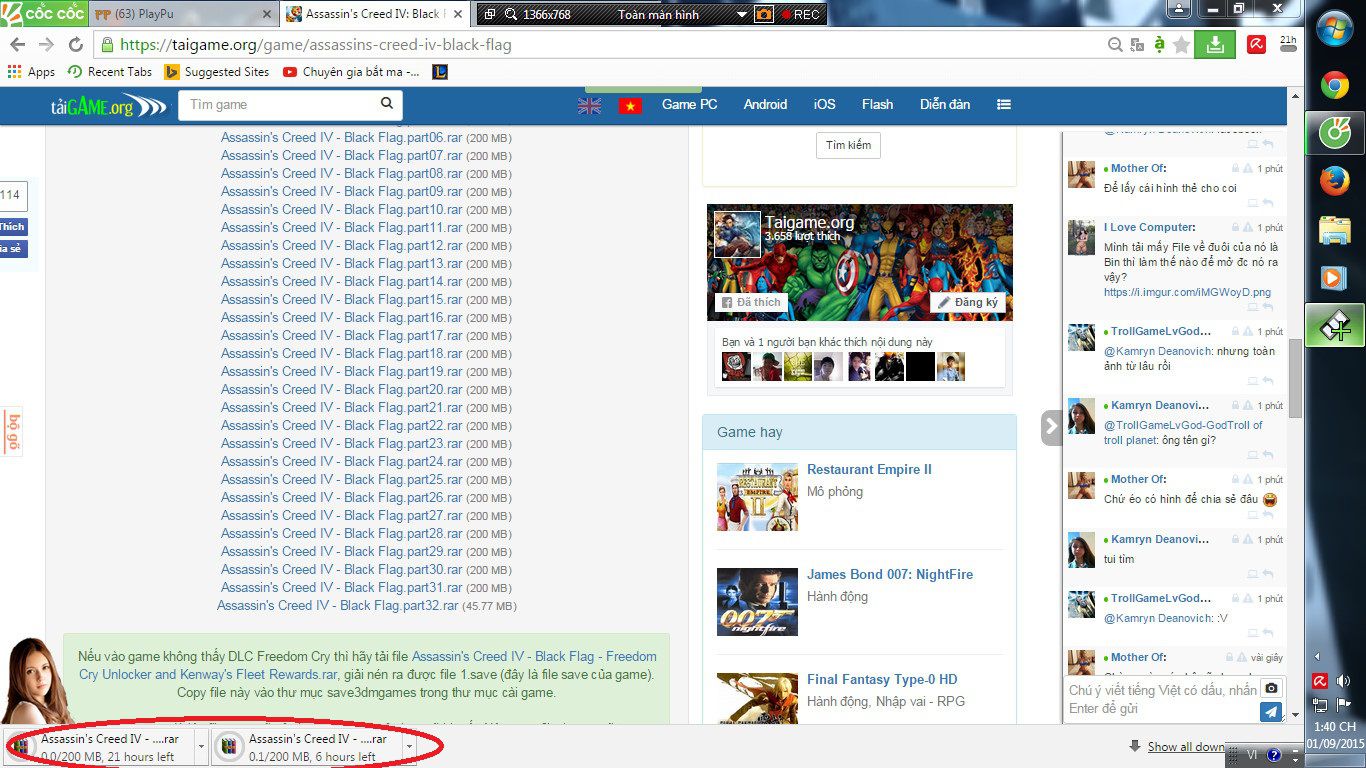The image size is (1366, 768).
Task: Switch to the (63) PlayPu tab
Action: coord(180,15)
